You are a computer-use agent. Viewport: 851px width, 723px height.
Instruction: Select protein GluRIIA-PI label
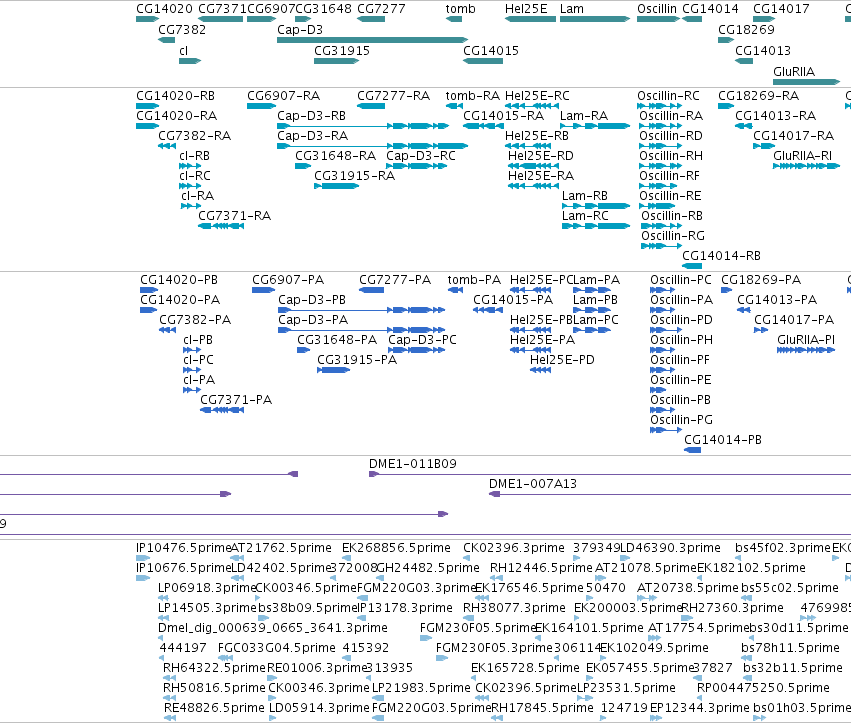806,340
